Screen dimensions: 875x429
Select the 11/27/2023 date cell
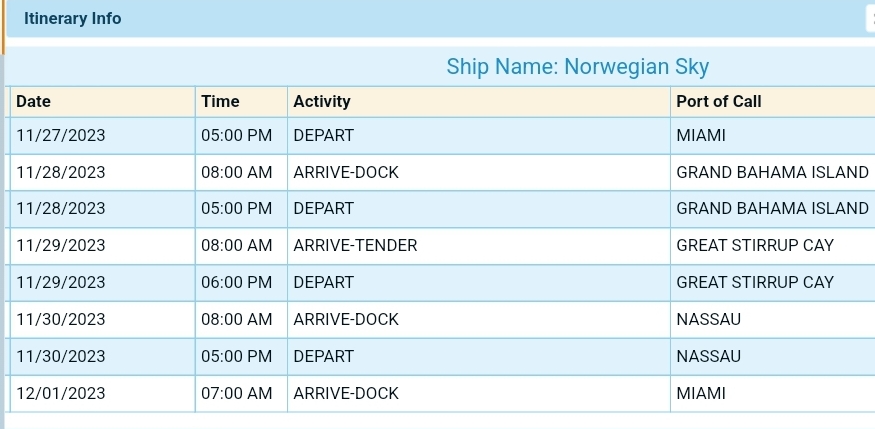[x=61, y=135]
